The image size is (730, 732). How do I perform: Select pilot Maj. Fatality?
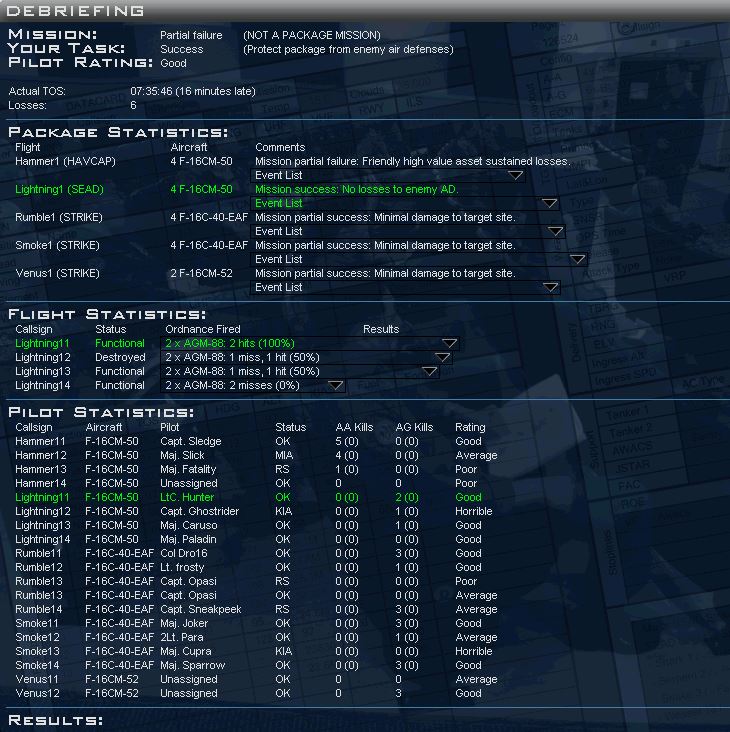tap(188, 470)
